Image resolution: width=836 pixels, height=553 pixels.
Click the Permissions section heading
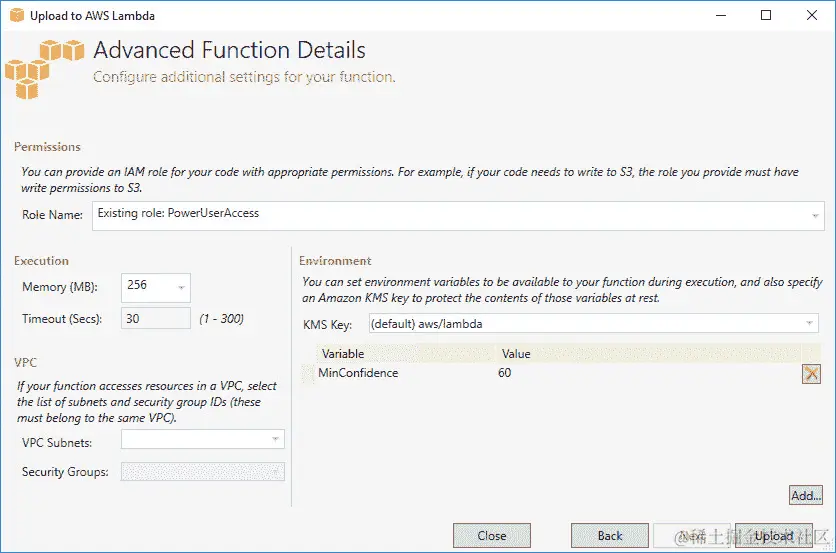tap(47, 147)
